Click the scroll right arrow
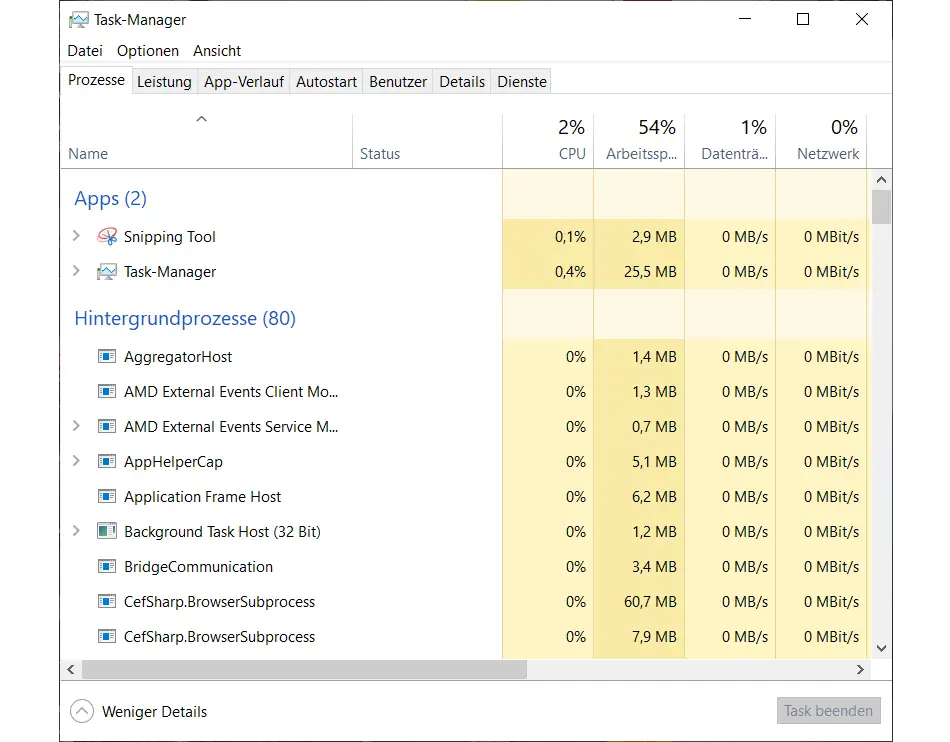Screen dimensions: 950x742 [860, 669]
